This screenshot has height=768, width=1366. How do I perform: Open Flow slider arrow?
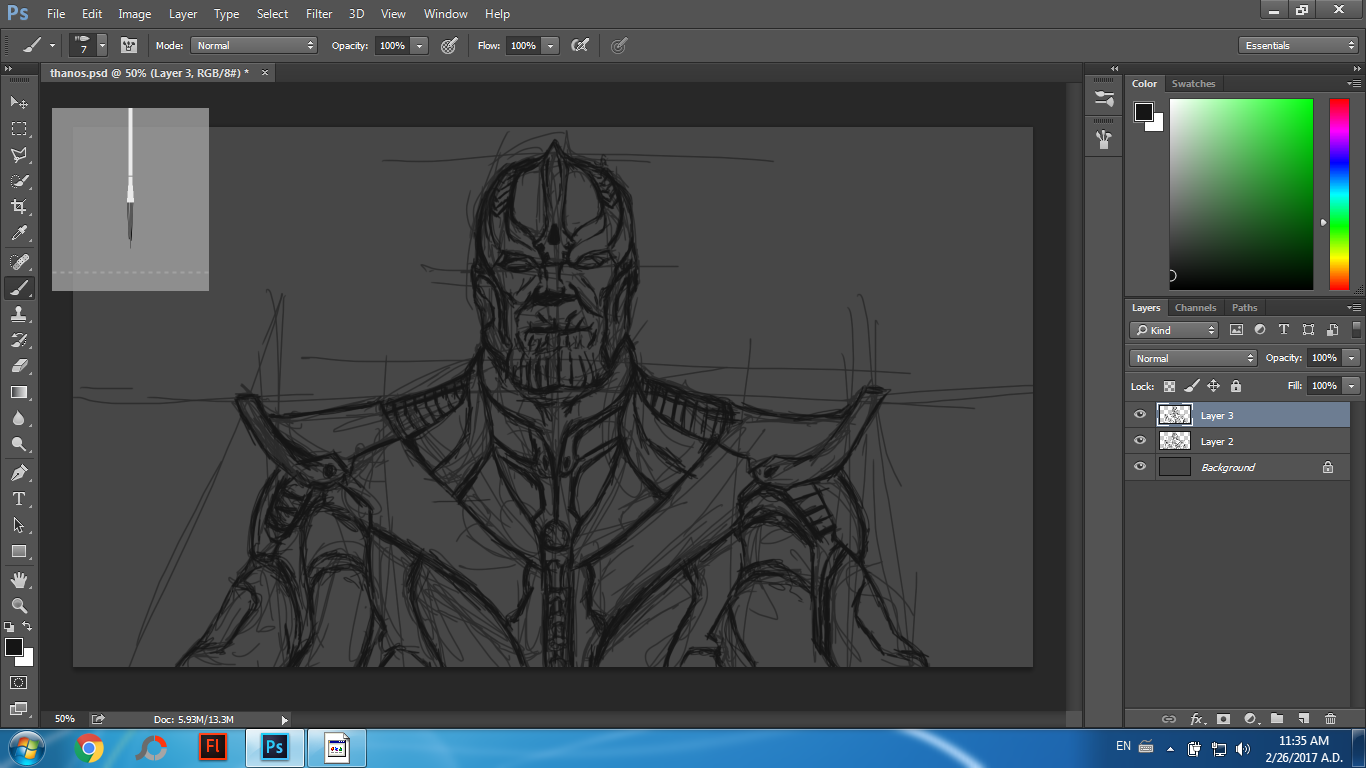click(x=549, y=45)
